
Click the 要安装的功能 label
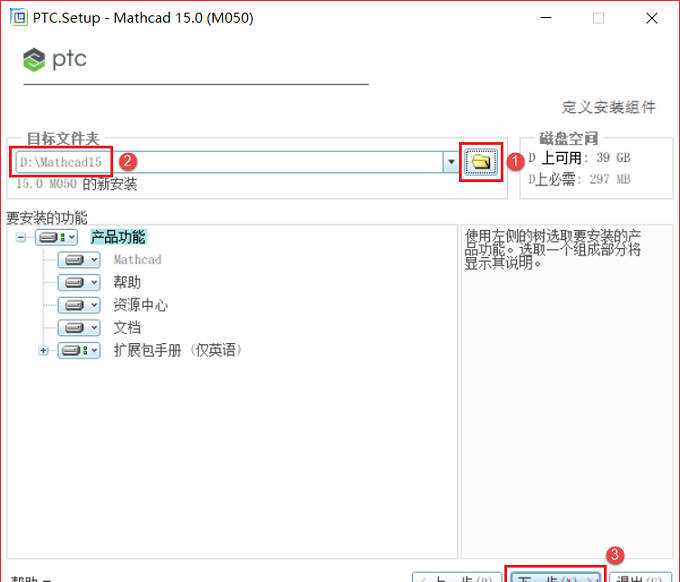click(47, 217)
